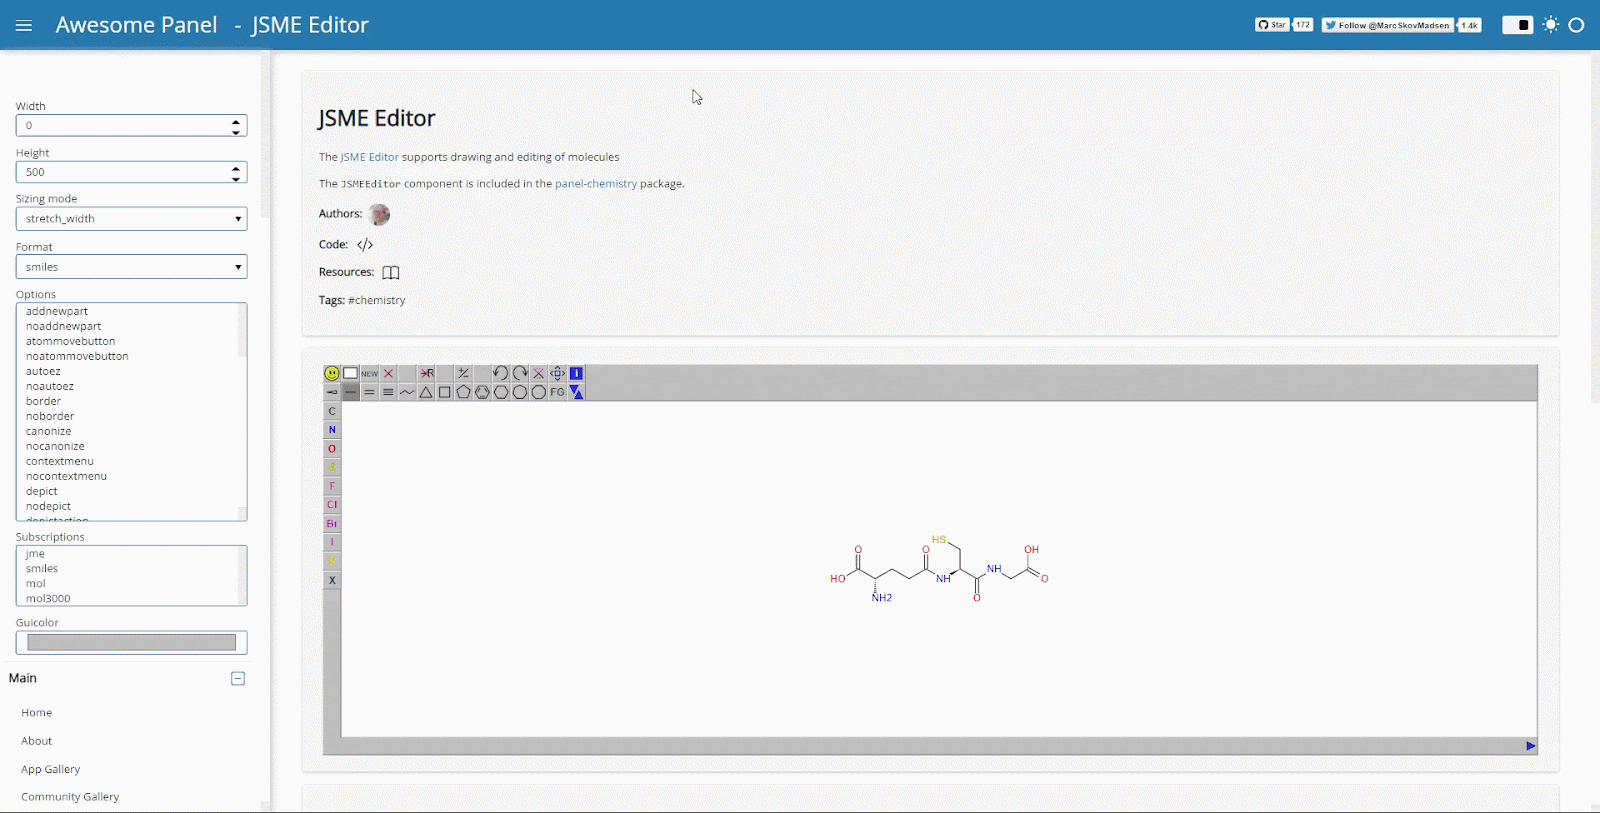1600x813 pixels.
Task: Open Home in the Main menu
Action: [x=37, y=713]
